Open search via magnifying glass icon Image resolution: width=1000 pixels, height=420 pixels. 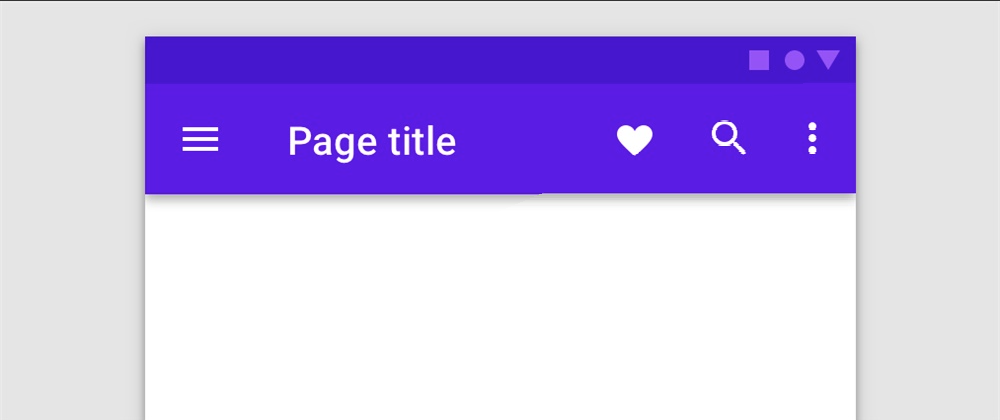point(728,138)
